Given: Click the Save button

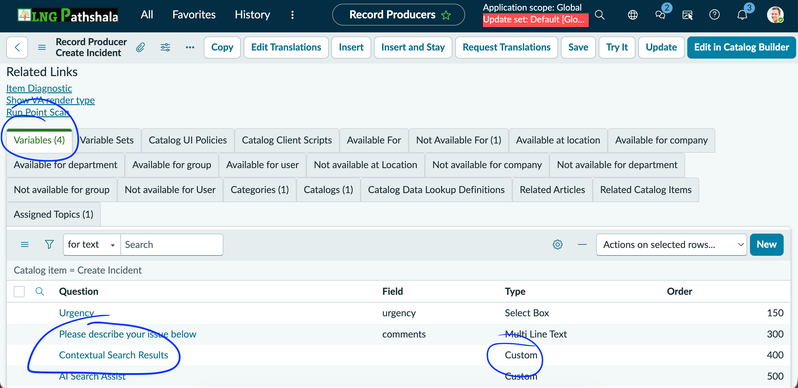Looking at the screenshot, I should (x=578, y=47).
